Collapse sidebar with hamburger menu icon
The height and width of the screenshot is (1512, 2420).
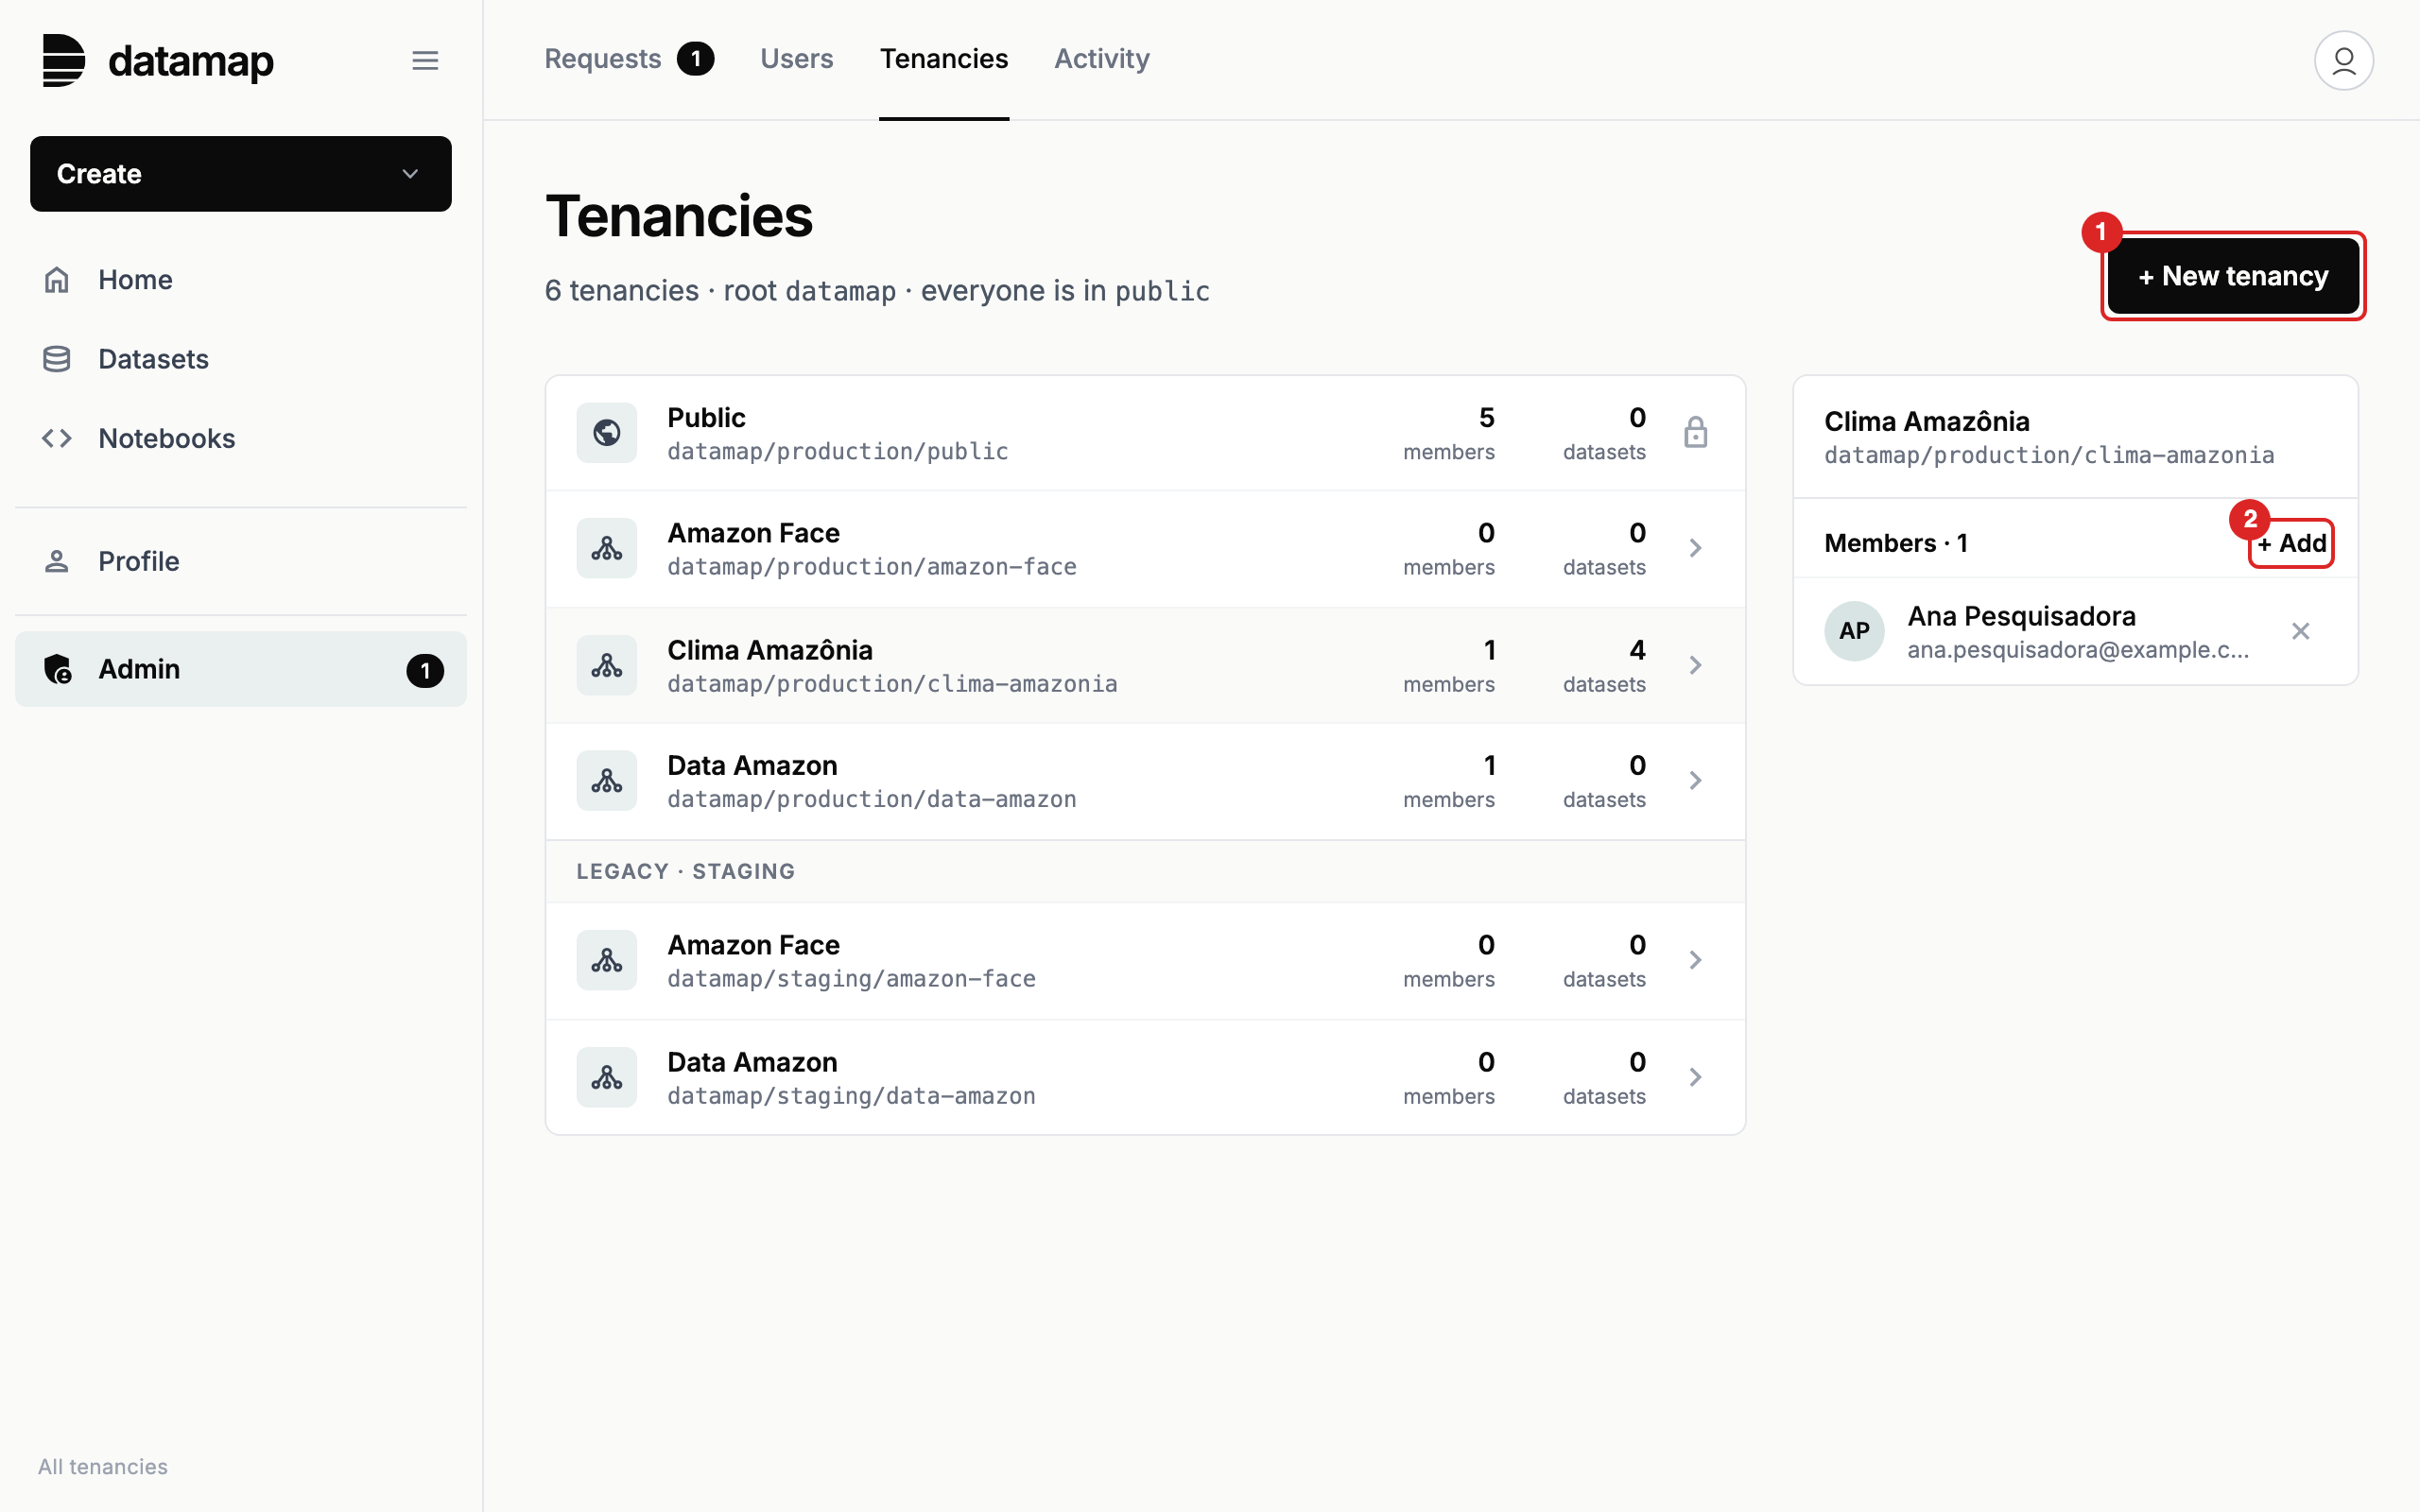[x=425, y=60]
